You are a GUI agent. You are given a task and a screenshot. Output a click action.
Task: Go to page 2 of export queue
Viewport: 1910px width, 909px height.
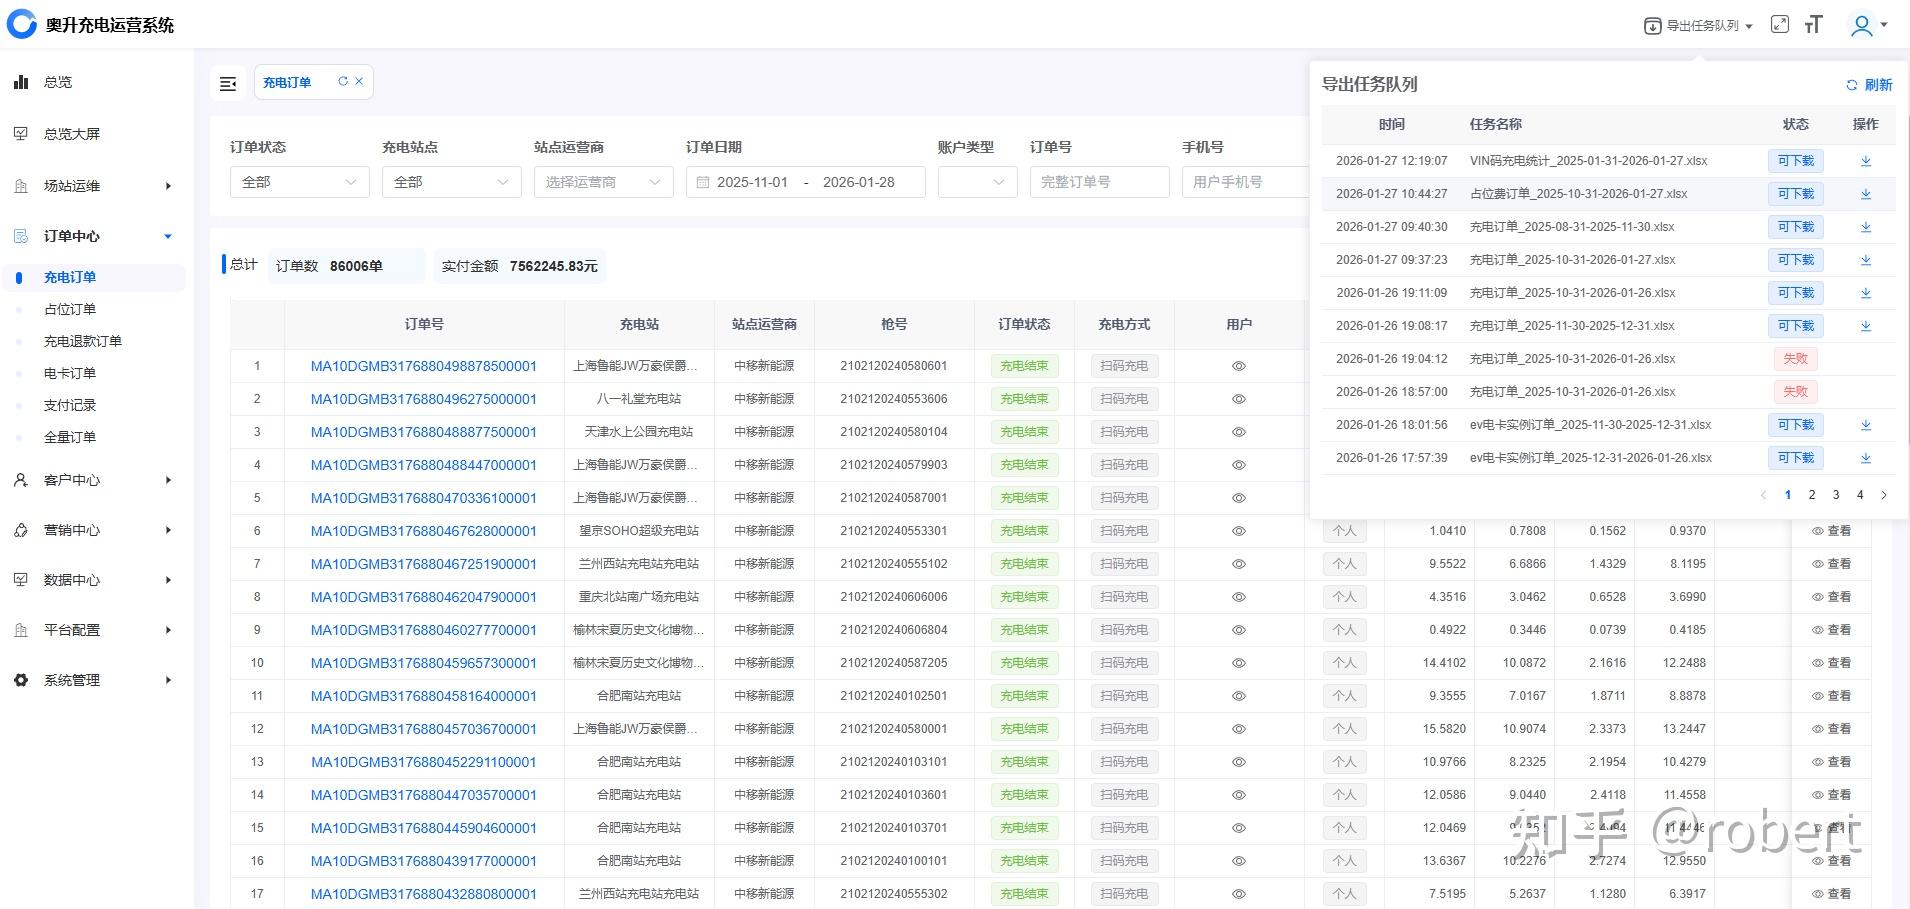pyautogui.click(x=1811, y=495)
